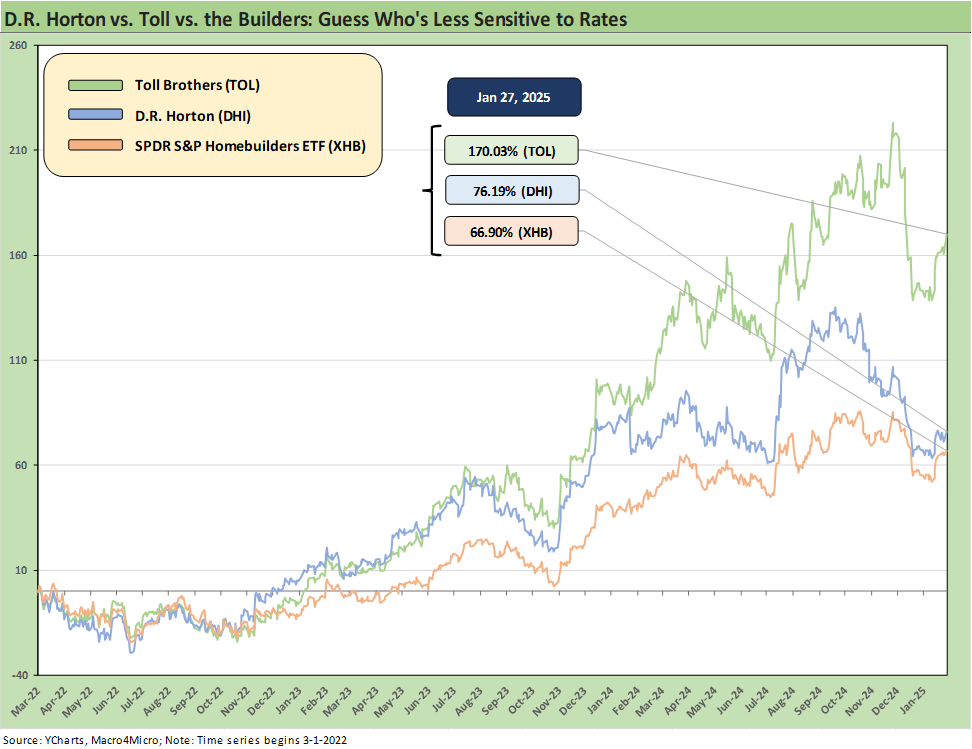The width and height of the screenshot is (972, 749).
Task: Click the 170.03% (TOL) value label
Action: (511, 151)
